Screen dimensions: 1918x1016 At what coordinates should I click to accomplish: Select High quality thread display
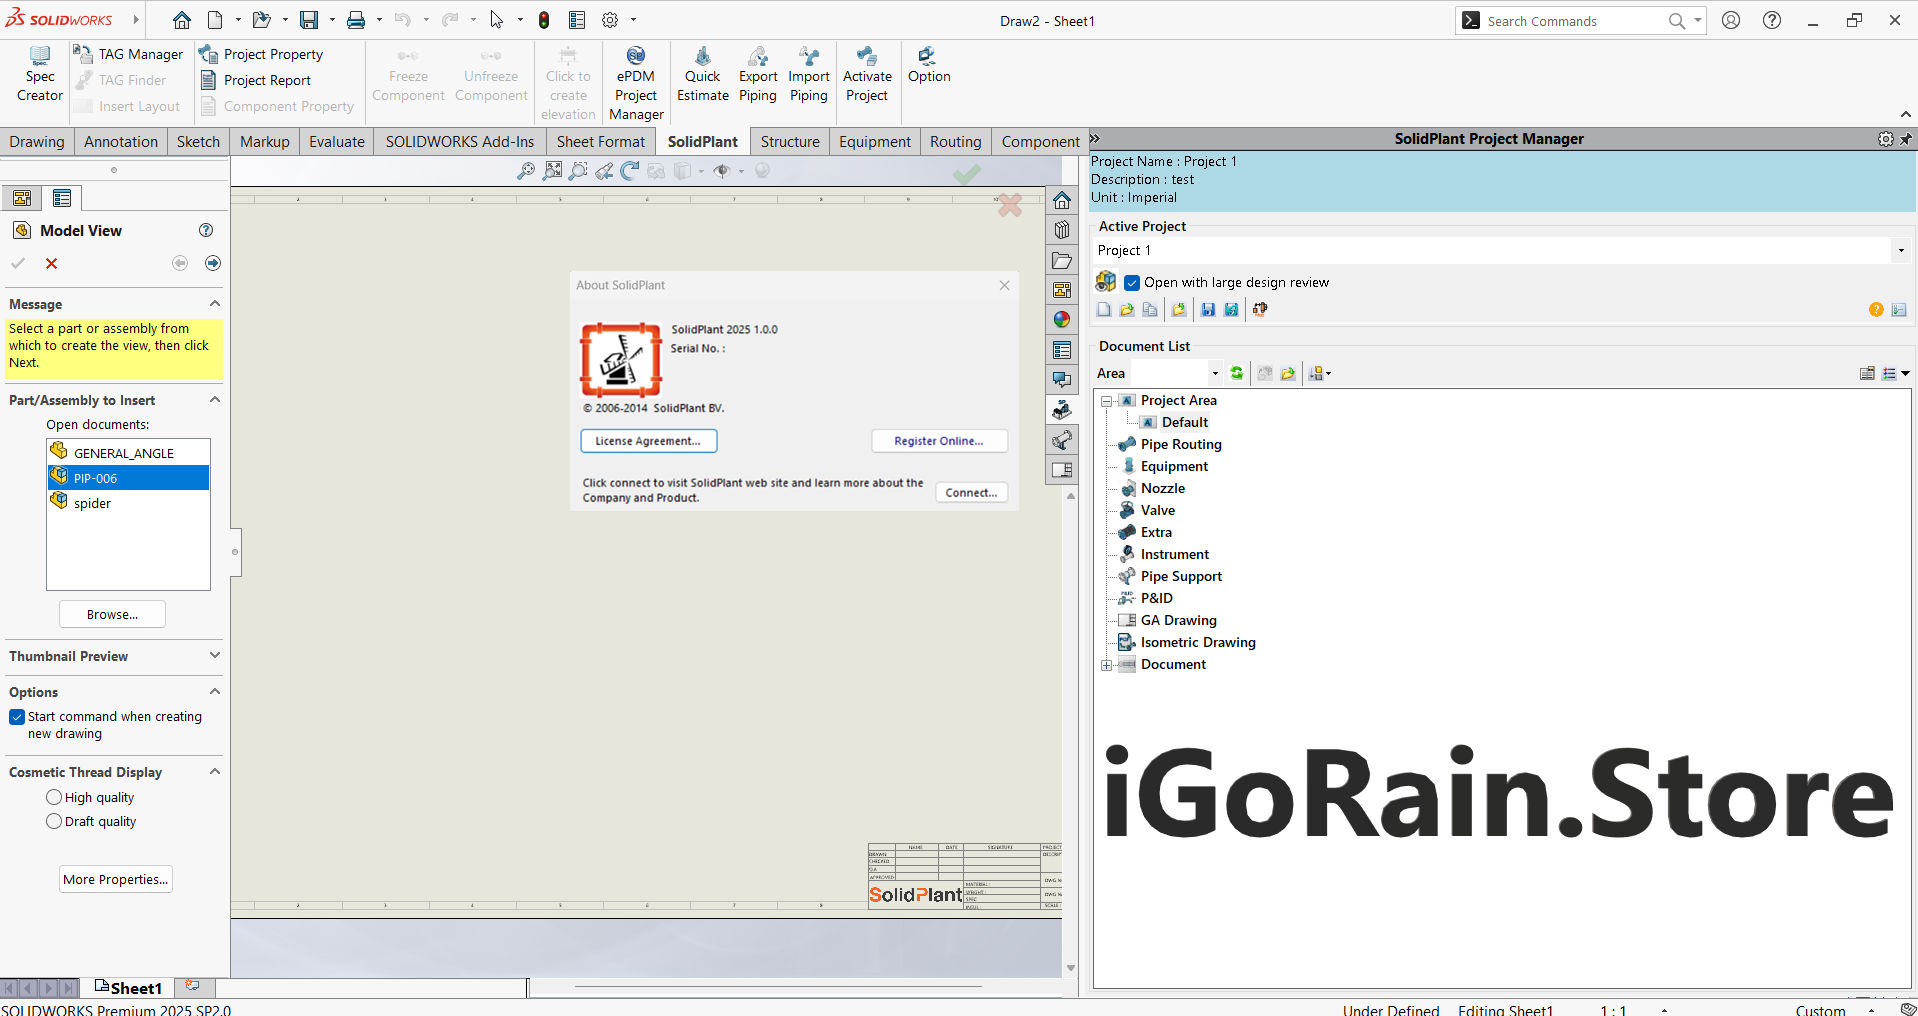pyautogui.click(x=54, y=797)
